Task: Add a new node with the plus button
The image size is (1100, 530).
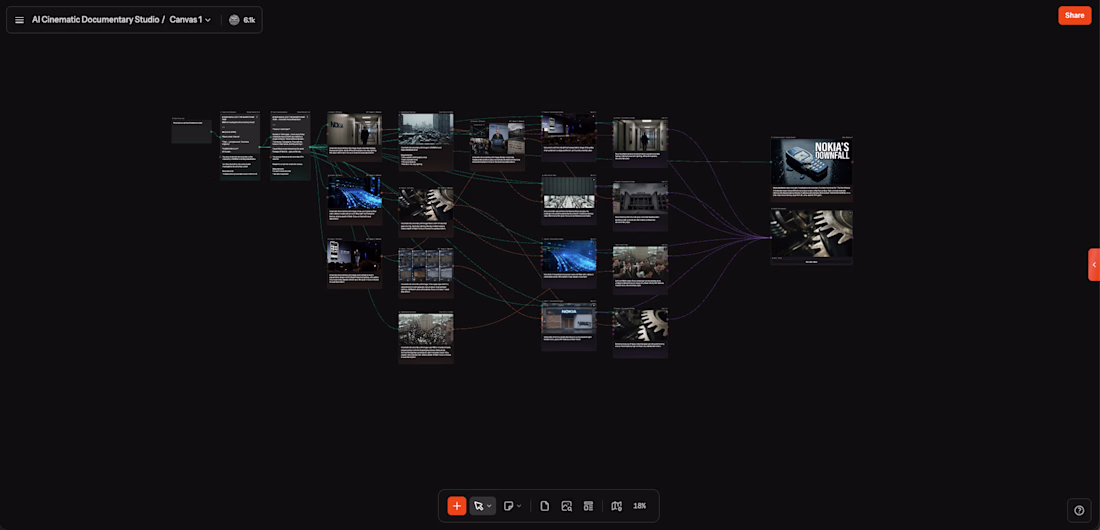Action: pos(457,505)
